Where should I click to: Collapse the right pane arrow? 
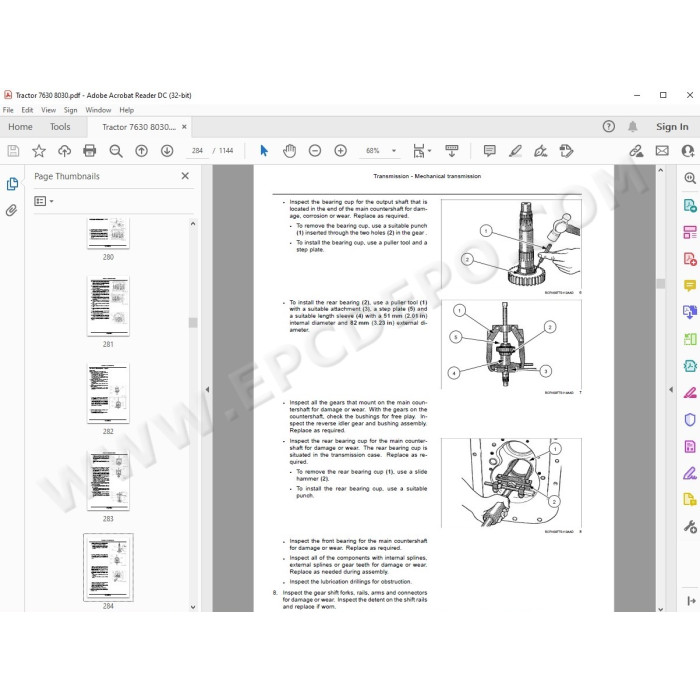click(x=671, y=389)
